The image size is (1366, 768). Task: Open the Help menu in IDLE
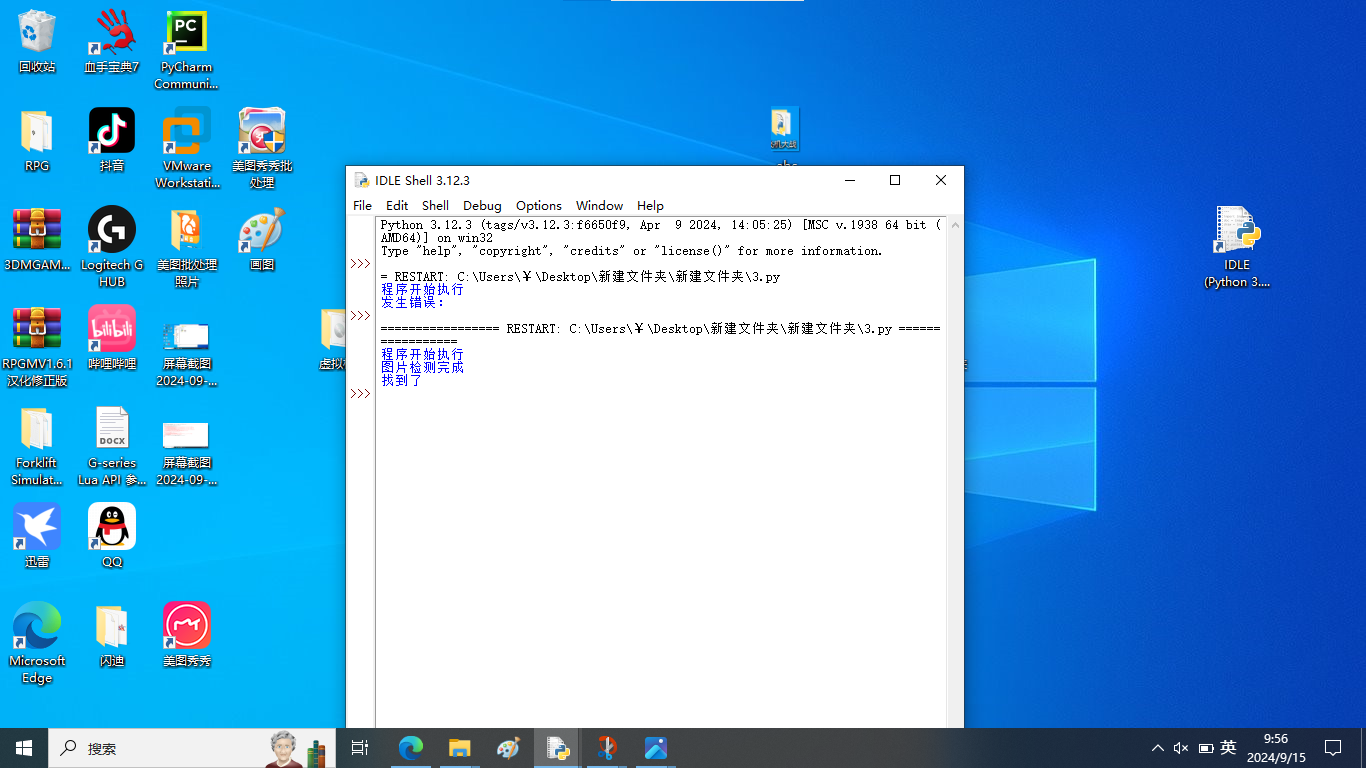[x=650, y=205]
